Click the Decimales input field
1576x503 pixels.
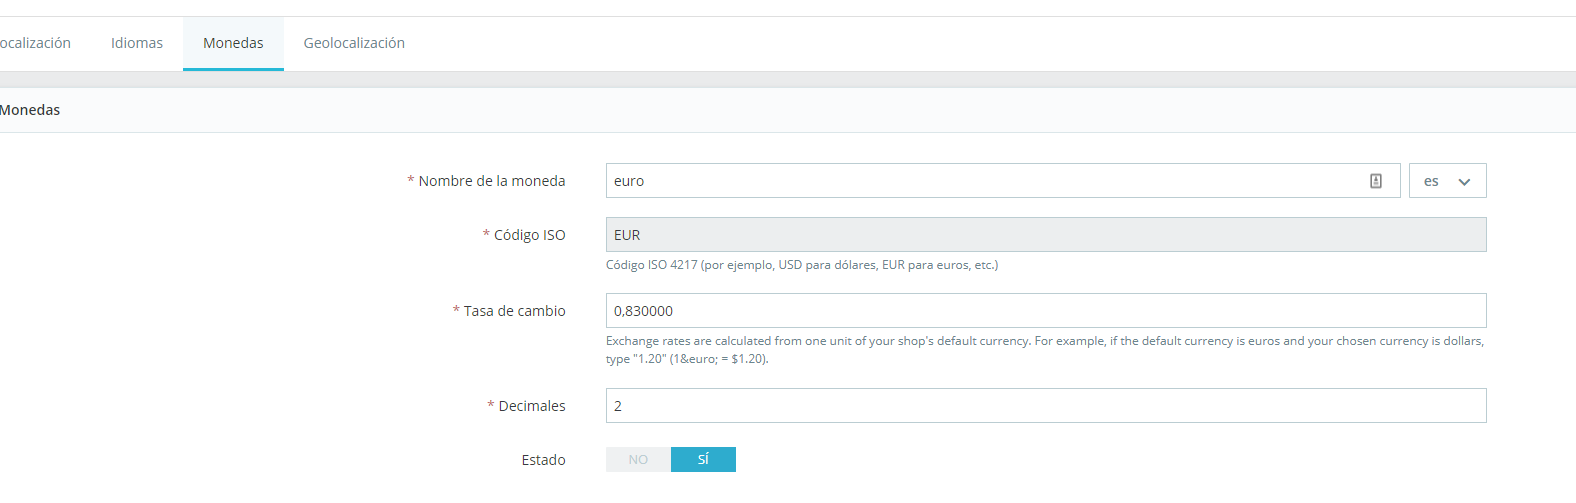(1045, 406)
